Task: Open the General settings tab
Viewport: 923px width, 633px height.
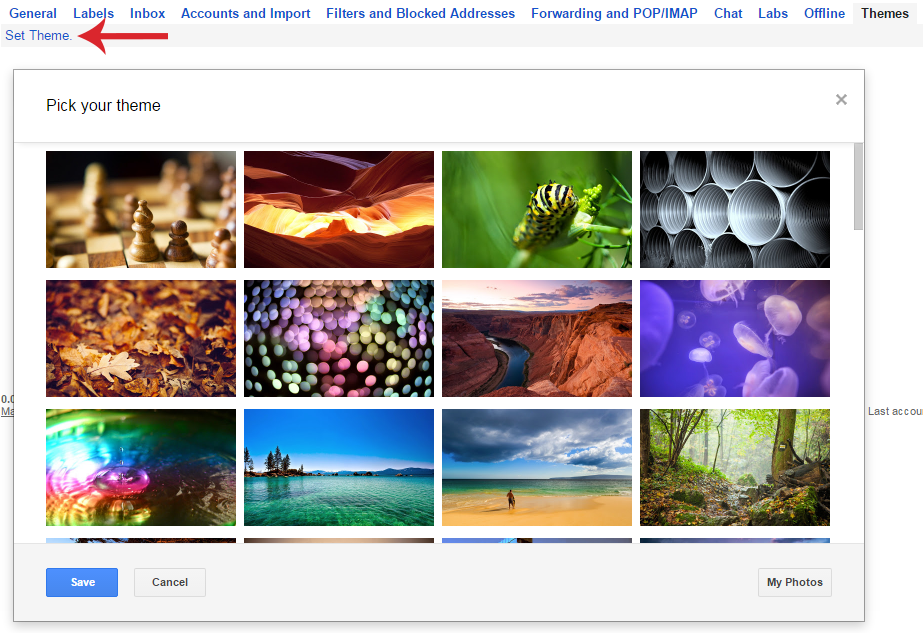Action: click(33, 13)
